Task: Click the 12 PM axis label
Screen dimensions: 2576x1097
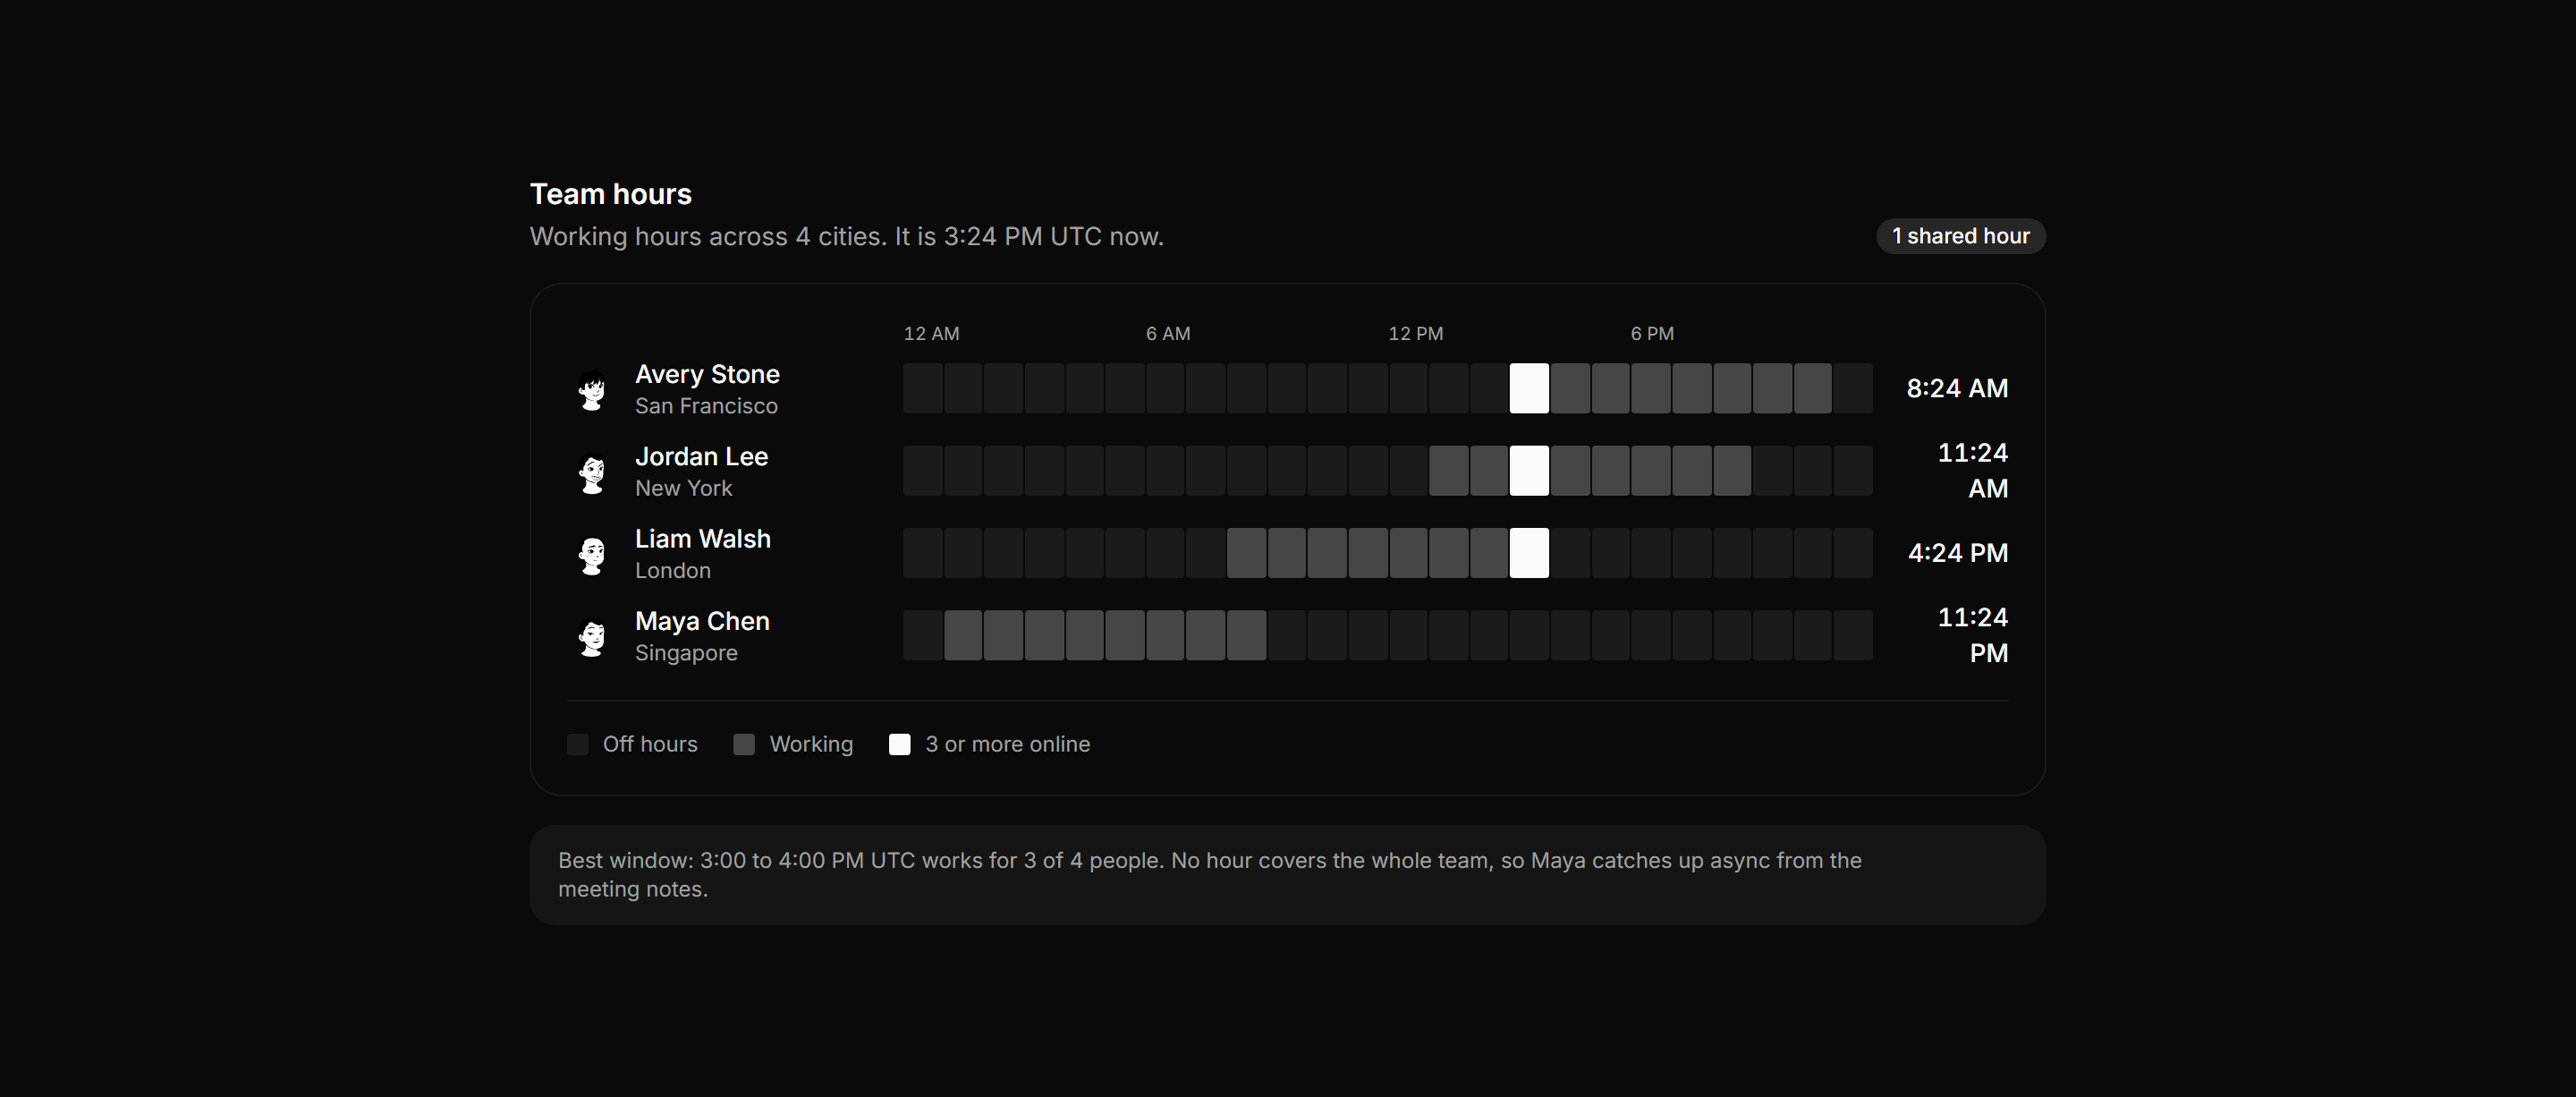Action: [1415, 334]
